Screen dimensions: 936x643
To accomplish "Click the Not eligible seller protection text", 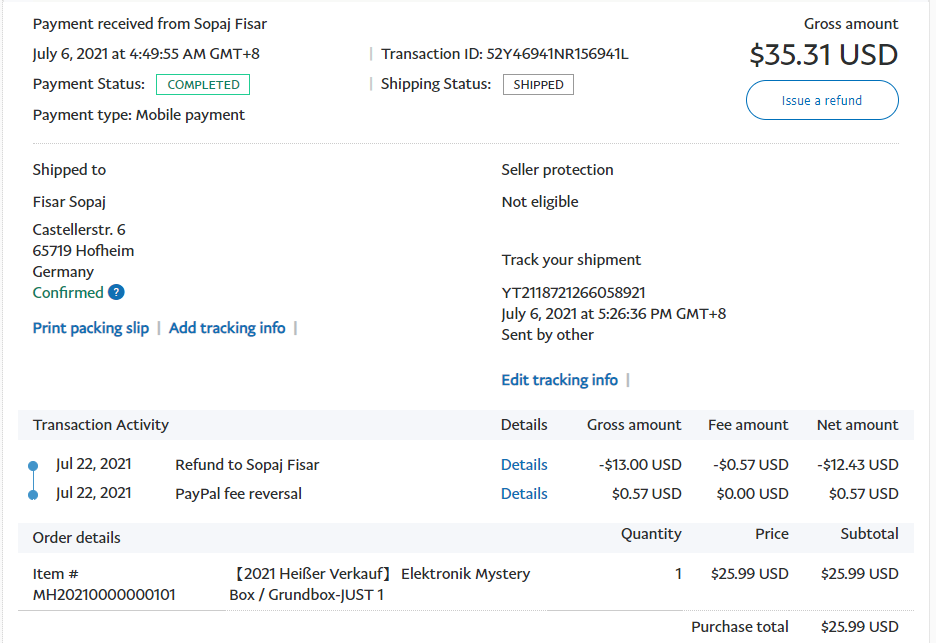I will pos(540,202).
